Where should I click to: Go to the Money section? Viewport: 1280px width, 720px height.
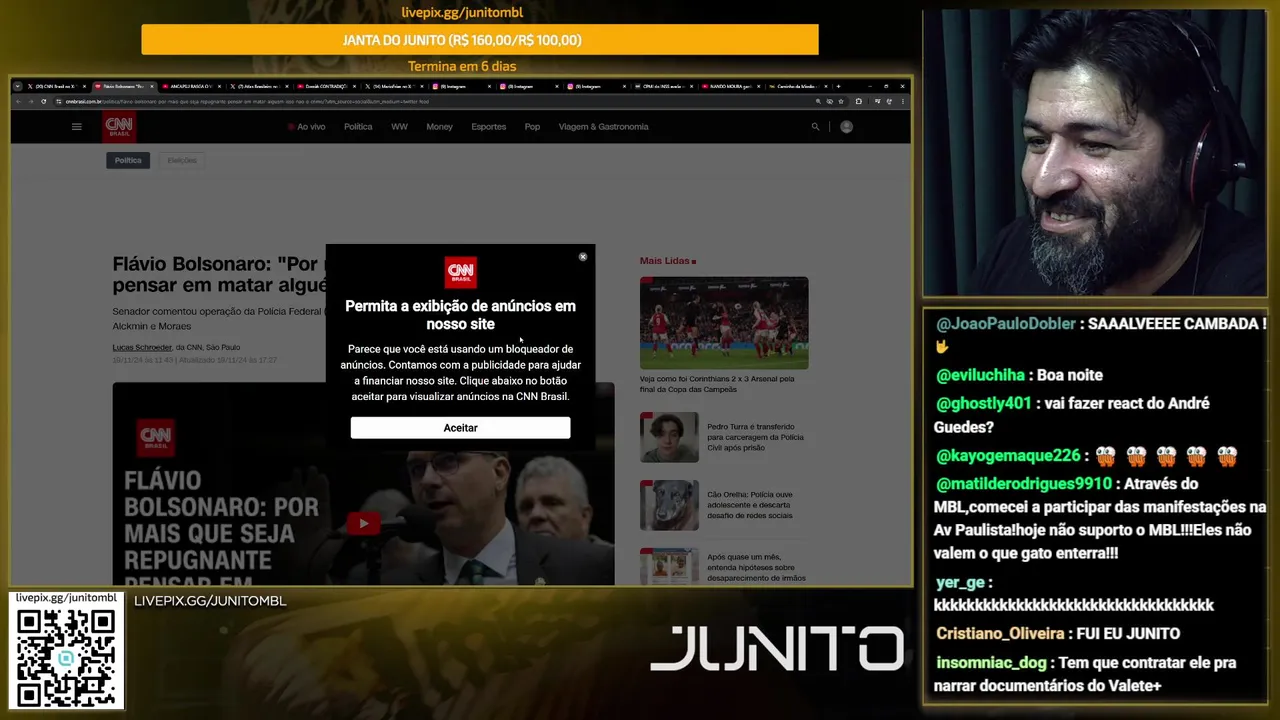point(439,127)
